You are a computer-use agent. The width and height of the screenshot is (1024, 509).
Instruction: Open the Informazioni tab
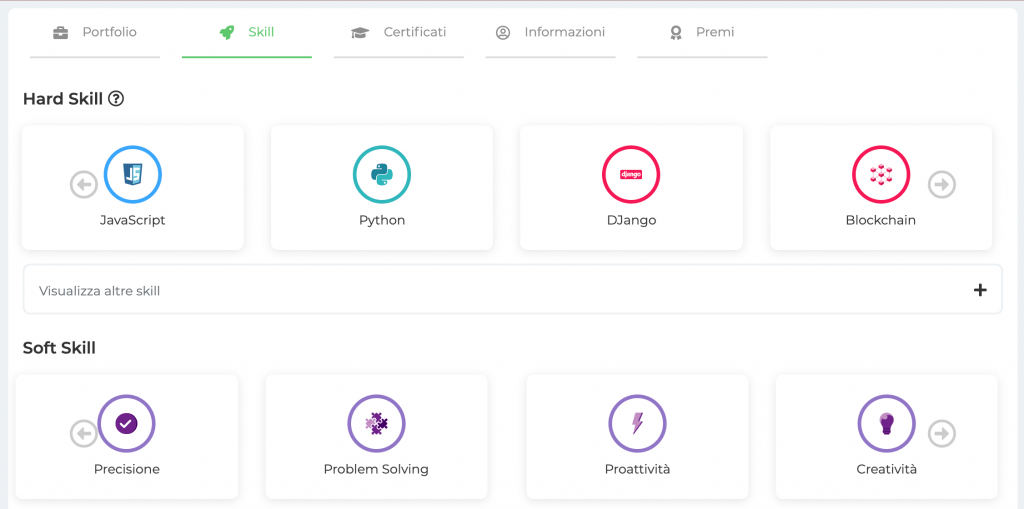click(x=551, y=33)
